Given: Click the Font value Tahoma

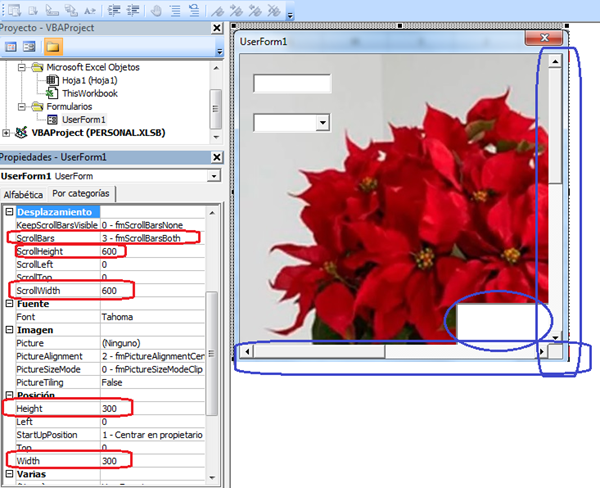Looking at the screenshot, I should click(x=117, y=317).
